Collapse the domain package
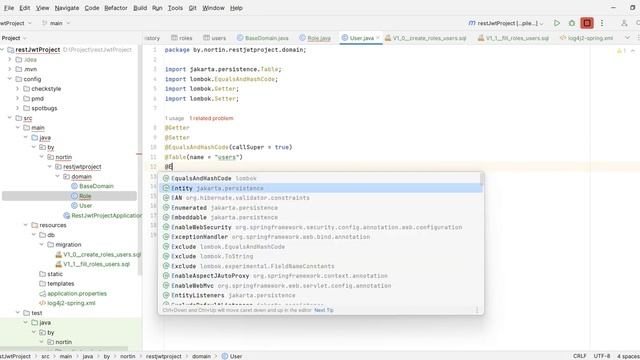This screenshot has width=640, height=360. pyautogui.click(x=58, y=176)
